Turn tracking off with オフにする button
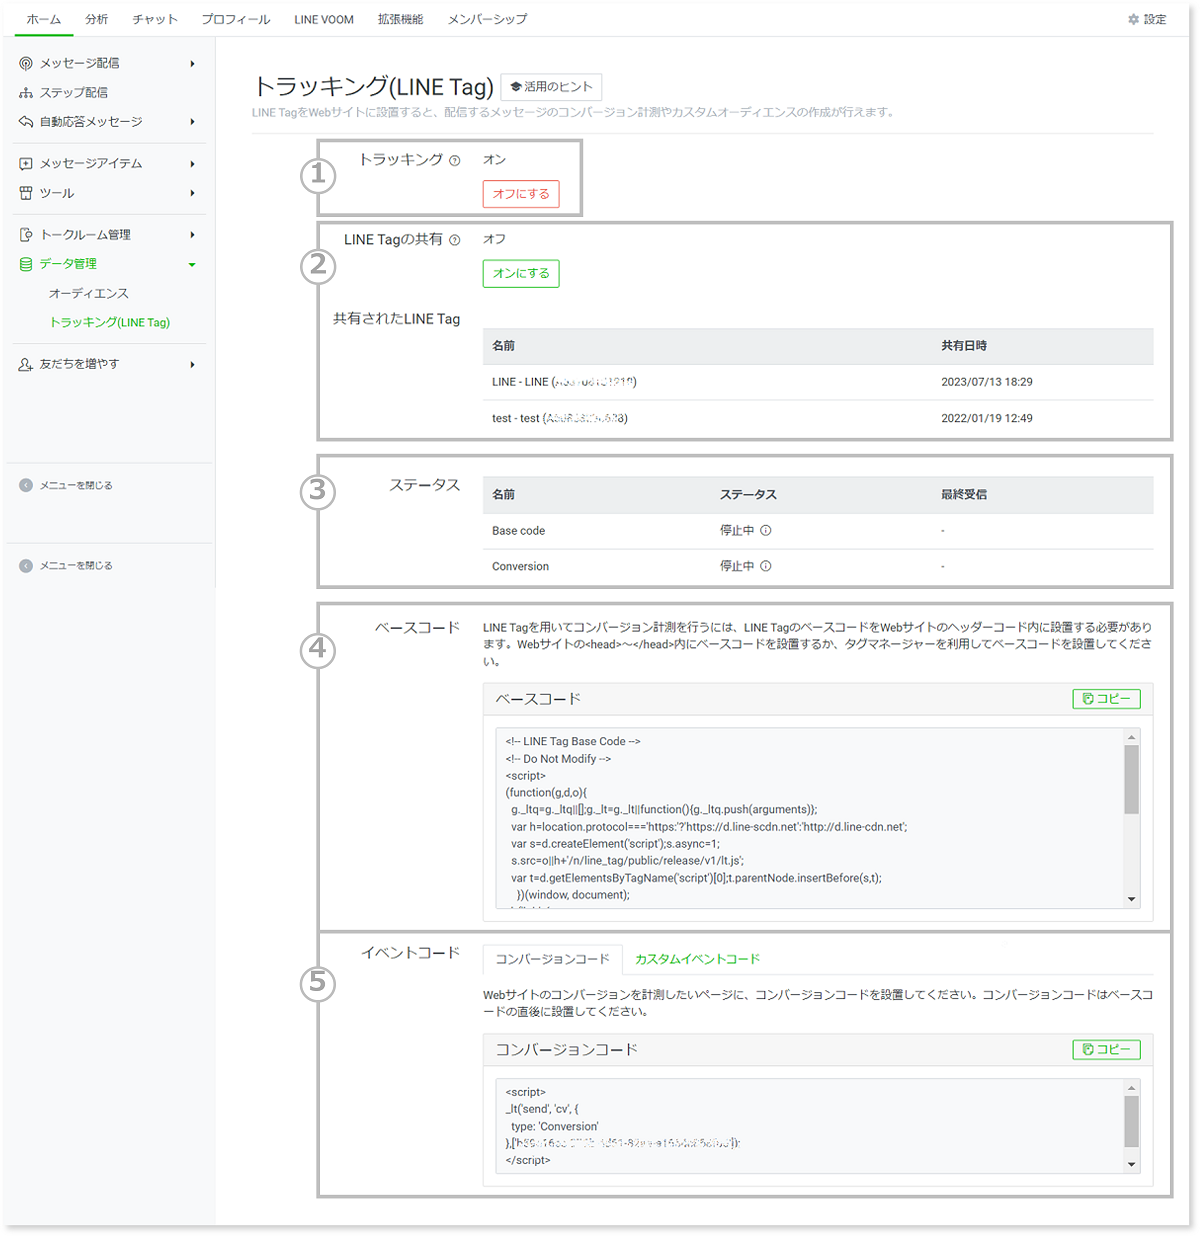Viewport: 1200px width, 1236px height. point(521,194)
